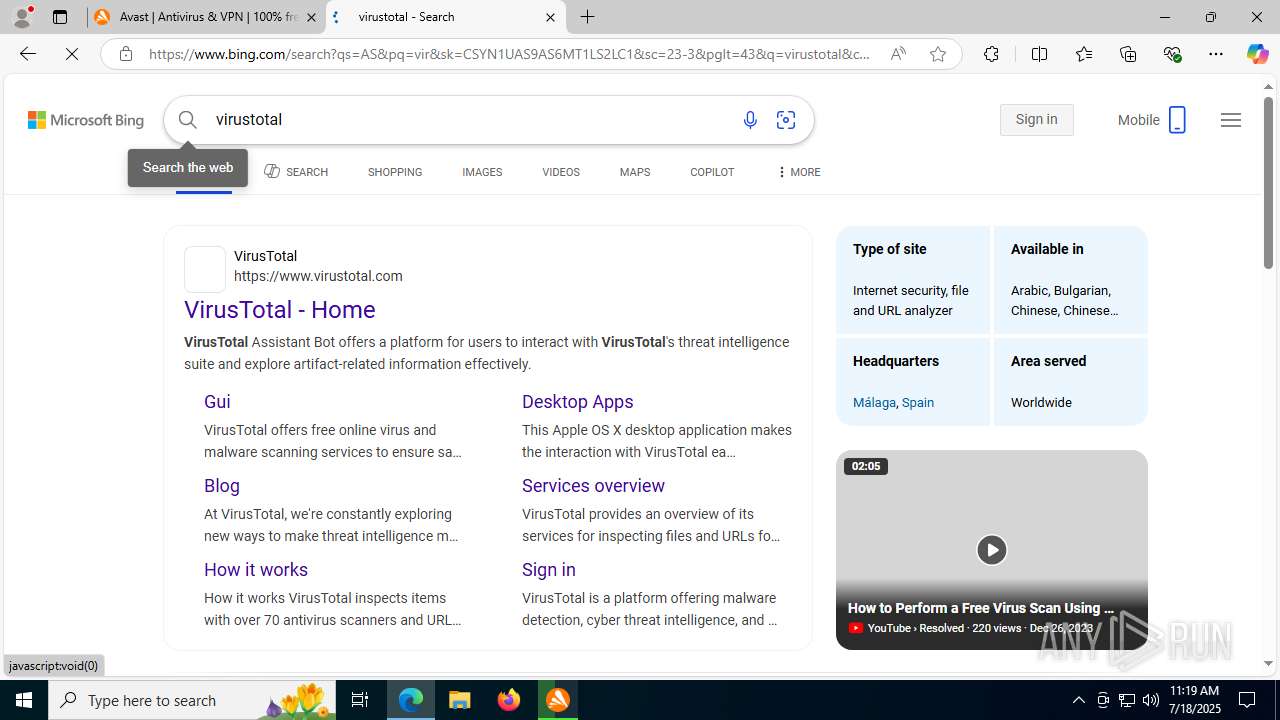Open the notification center icon
The height and width of the screenshot is (720, 1280).
1247,700
